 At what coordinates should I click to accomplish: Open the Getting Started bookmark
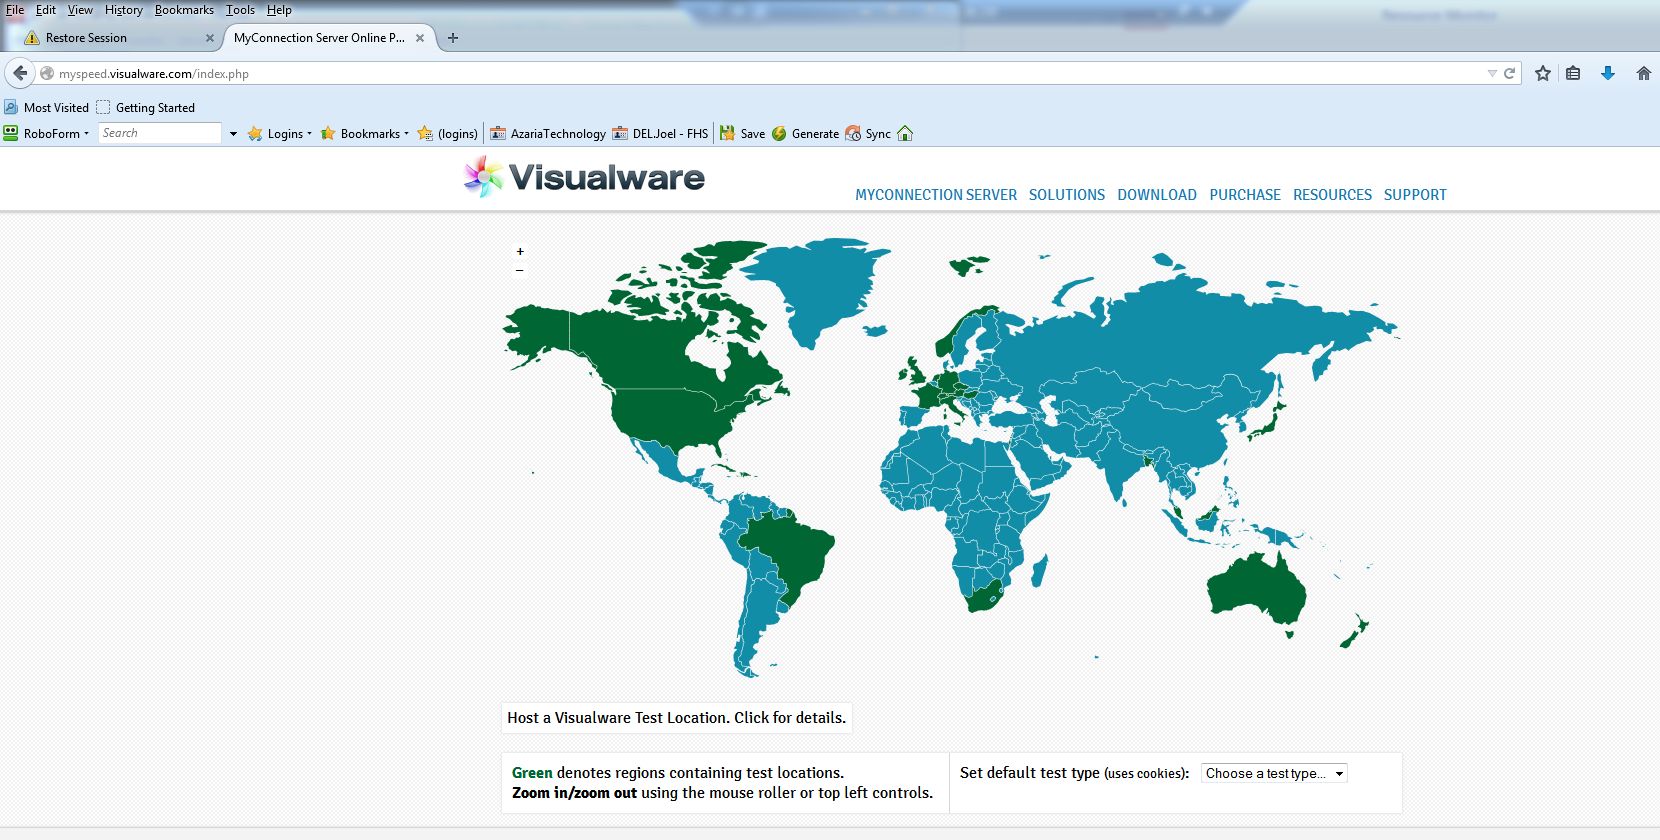[x=146, y=107]
